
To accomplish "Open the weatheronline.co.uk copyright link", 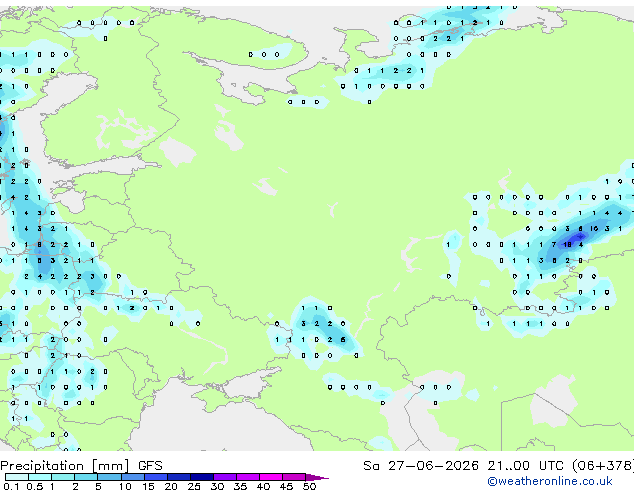I will (x=550, y=481).
